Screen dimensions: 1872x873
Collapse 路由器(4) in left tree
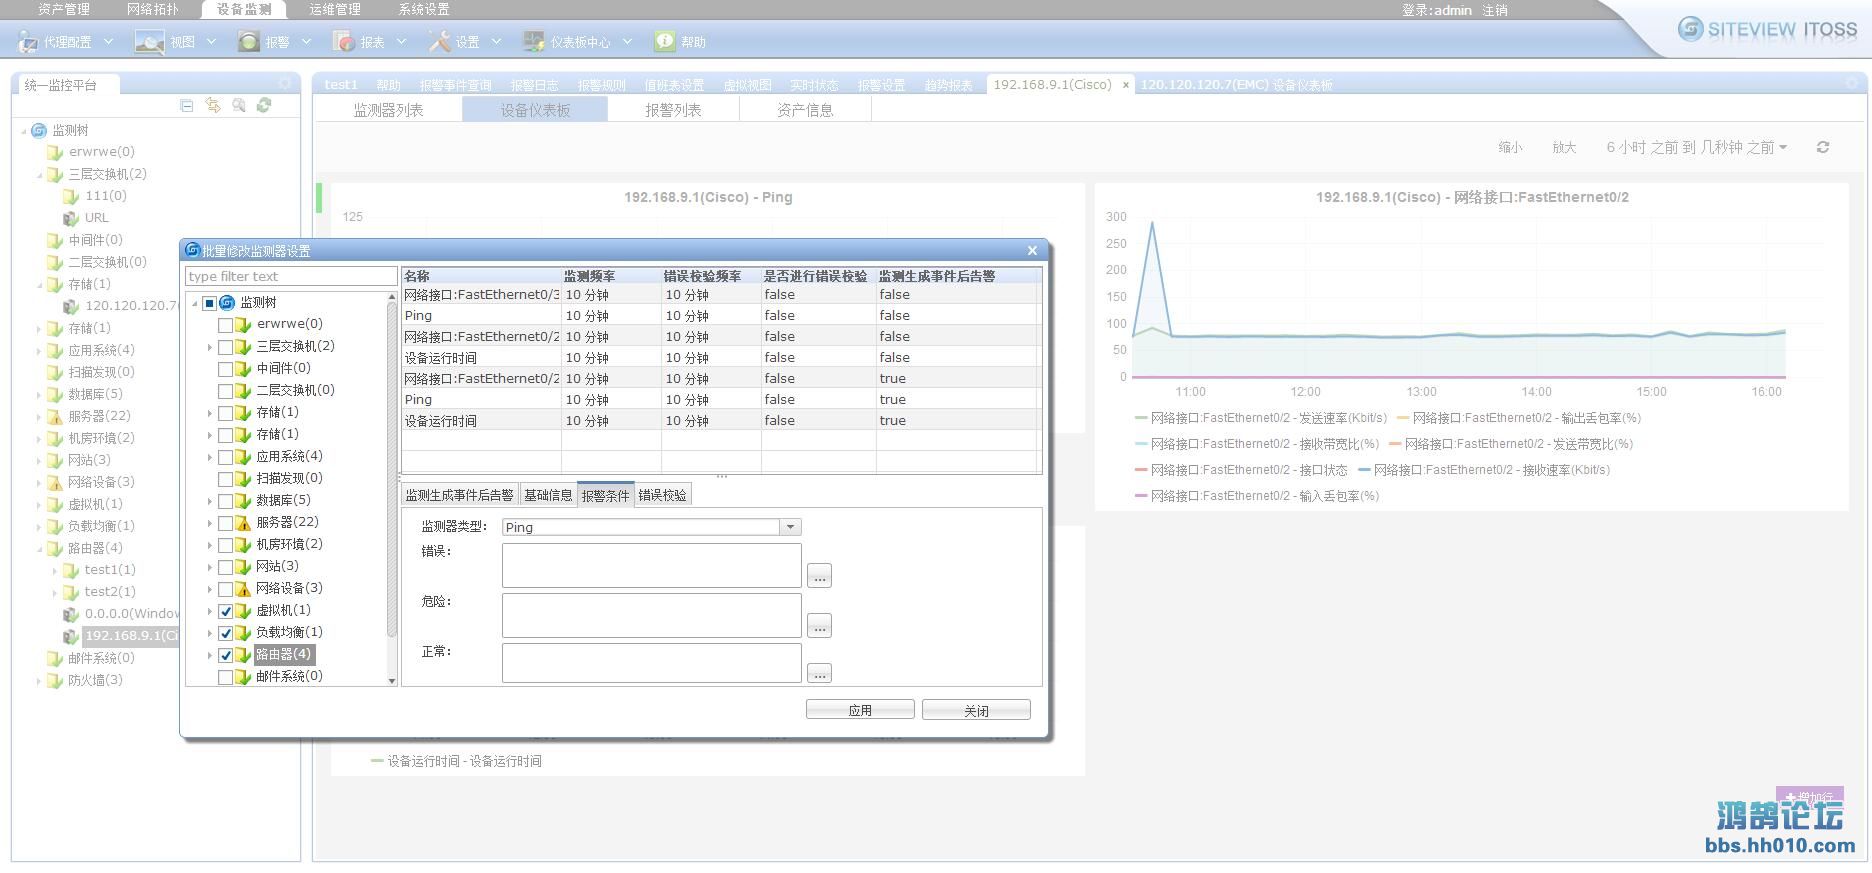(x=40, y=548)
